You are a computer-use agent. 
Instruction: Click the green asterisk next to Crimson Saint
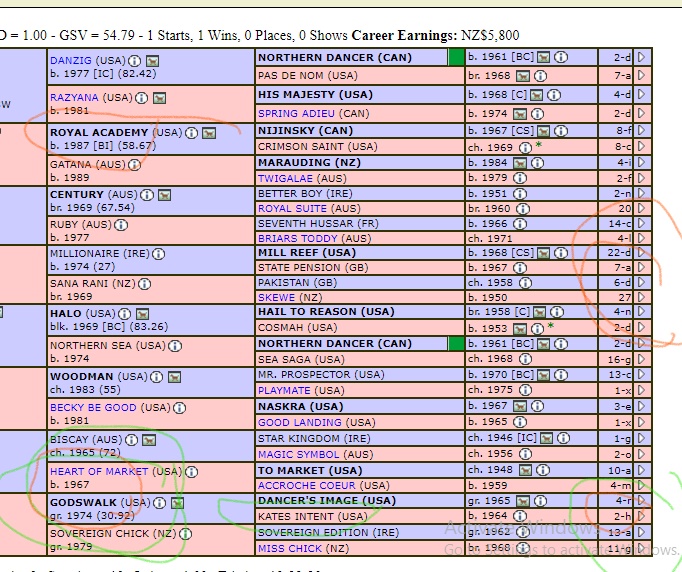[x=539, y=146]
